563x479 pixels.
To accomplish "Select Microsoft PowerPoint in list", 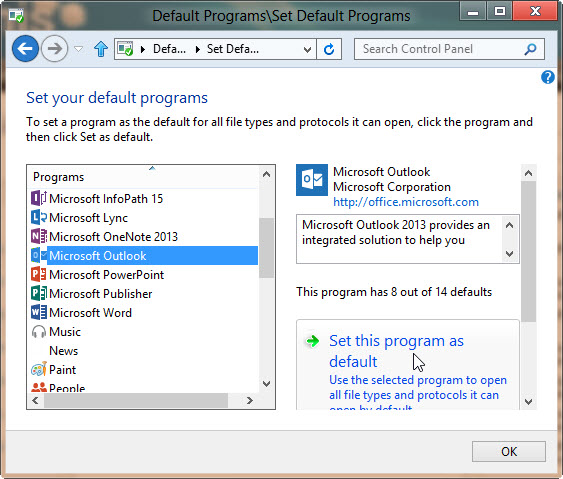I will click(107, 275).
